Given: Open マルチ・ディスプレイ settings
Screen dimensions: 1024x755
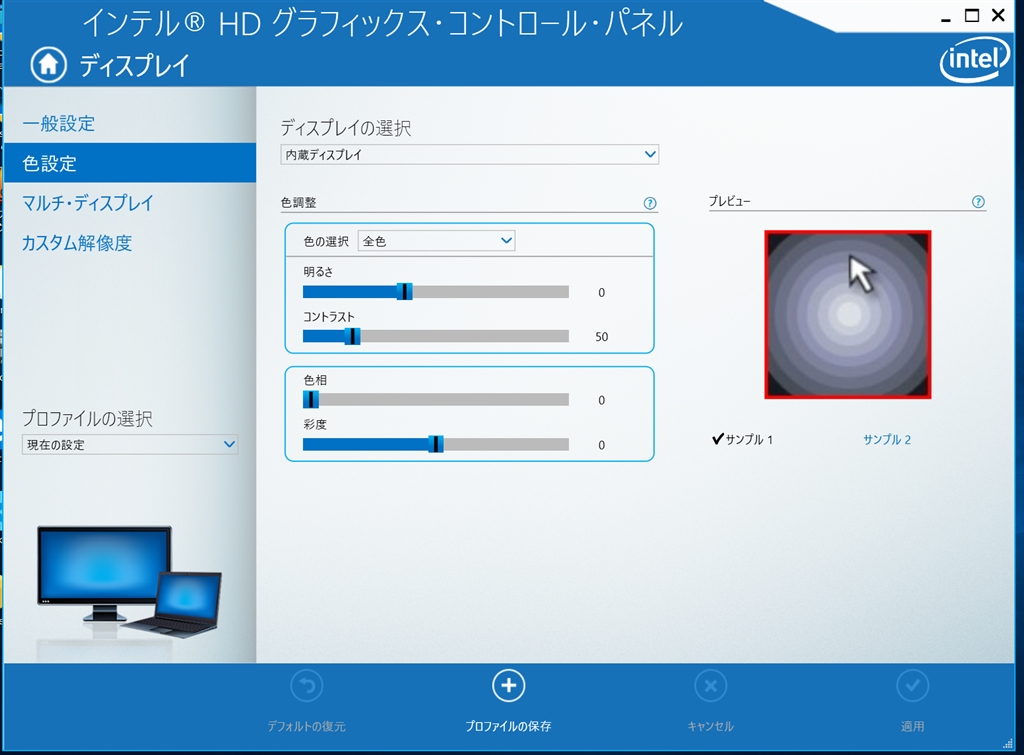Looking at the screenshot, I should [x=88, y=203].
